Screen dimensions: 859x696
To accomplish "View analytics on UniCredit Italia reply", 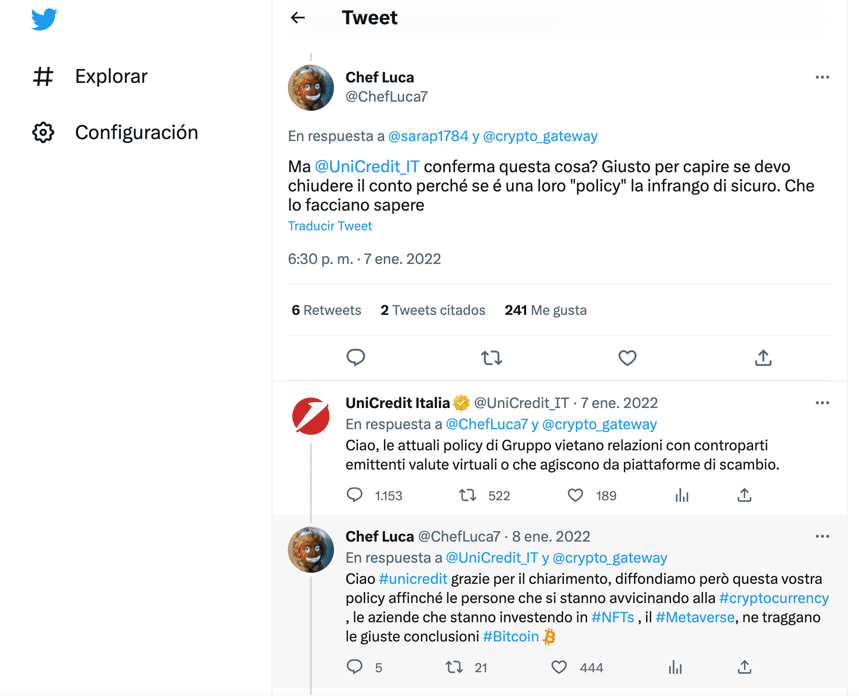I will pyautogui.click(x=682, y=495).
